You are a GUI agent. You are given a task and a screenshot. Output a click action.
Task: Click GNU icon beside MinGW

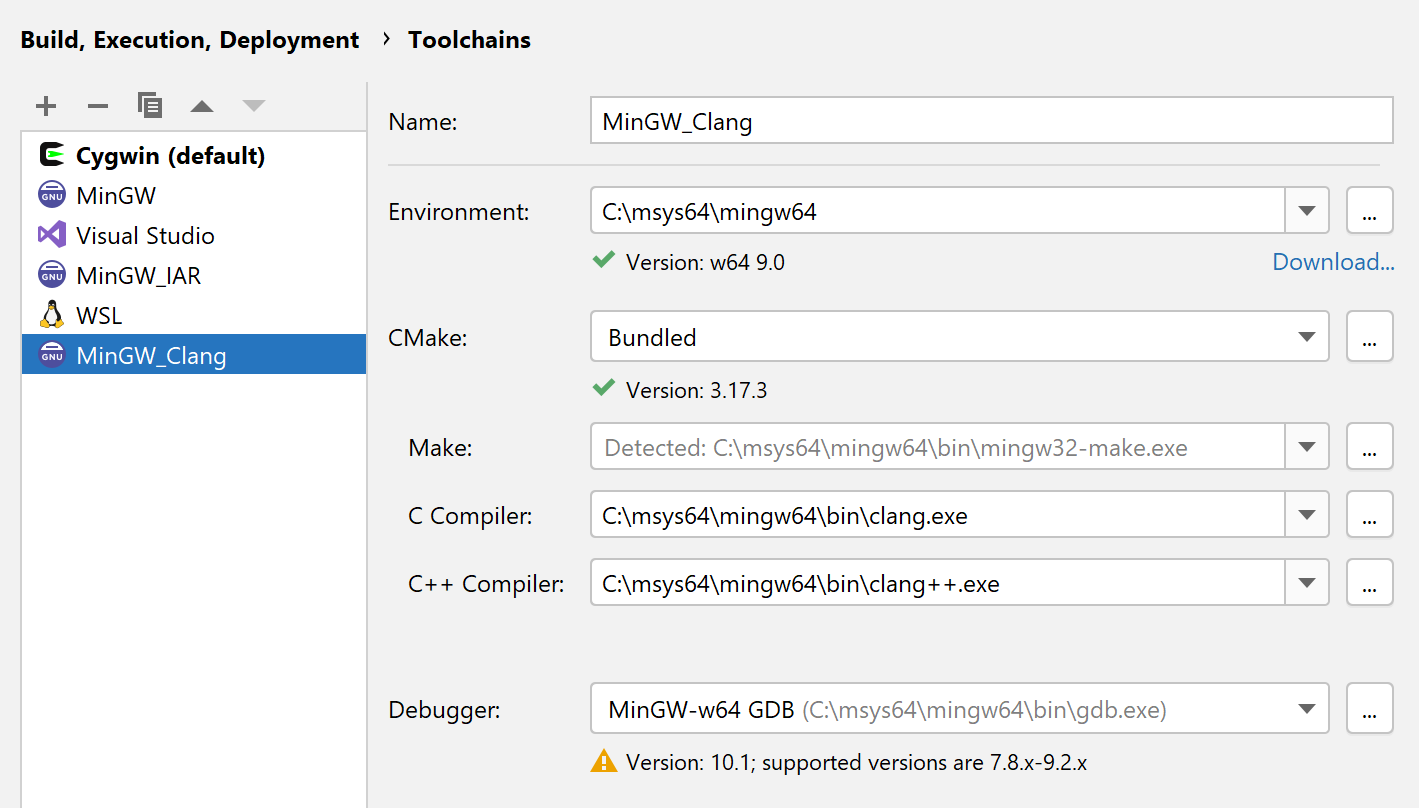click(x=51, y=195)
